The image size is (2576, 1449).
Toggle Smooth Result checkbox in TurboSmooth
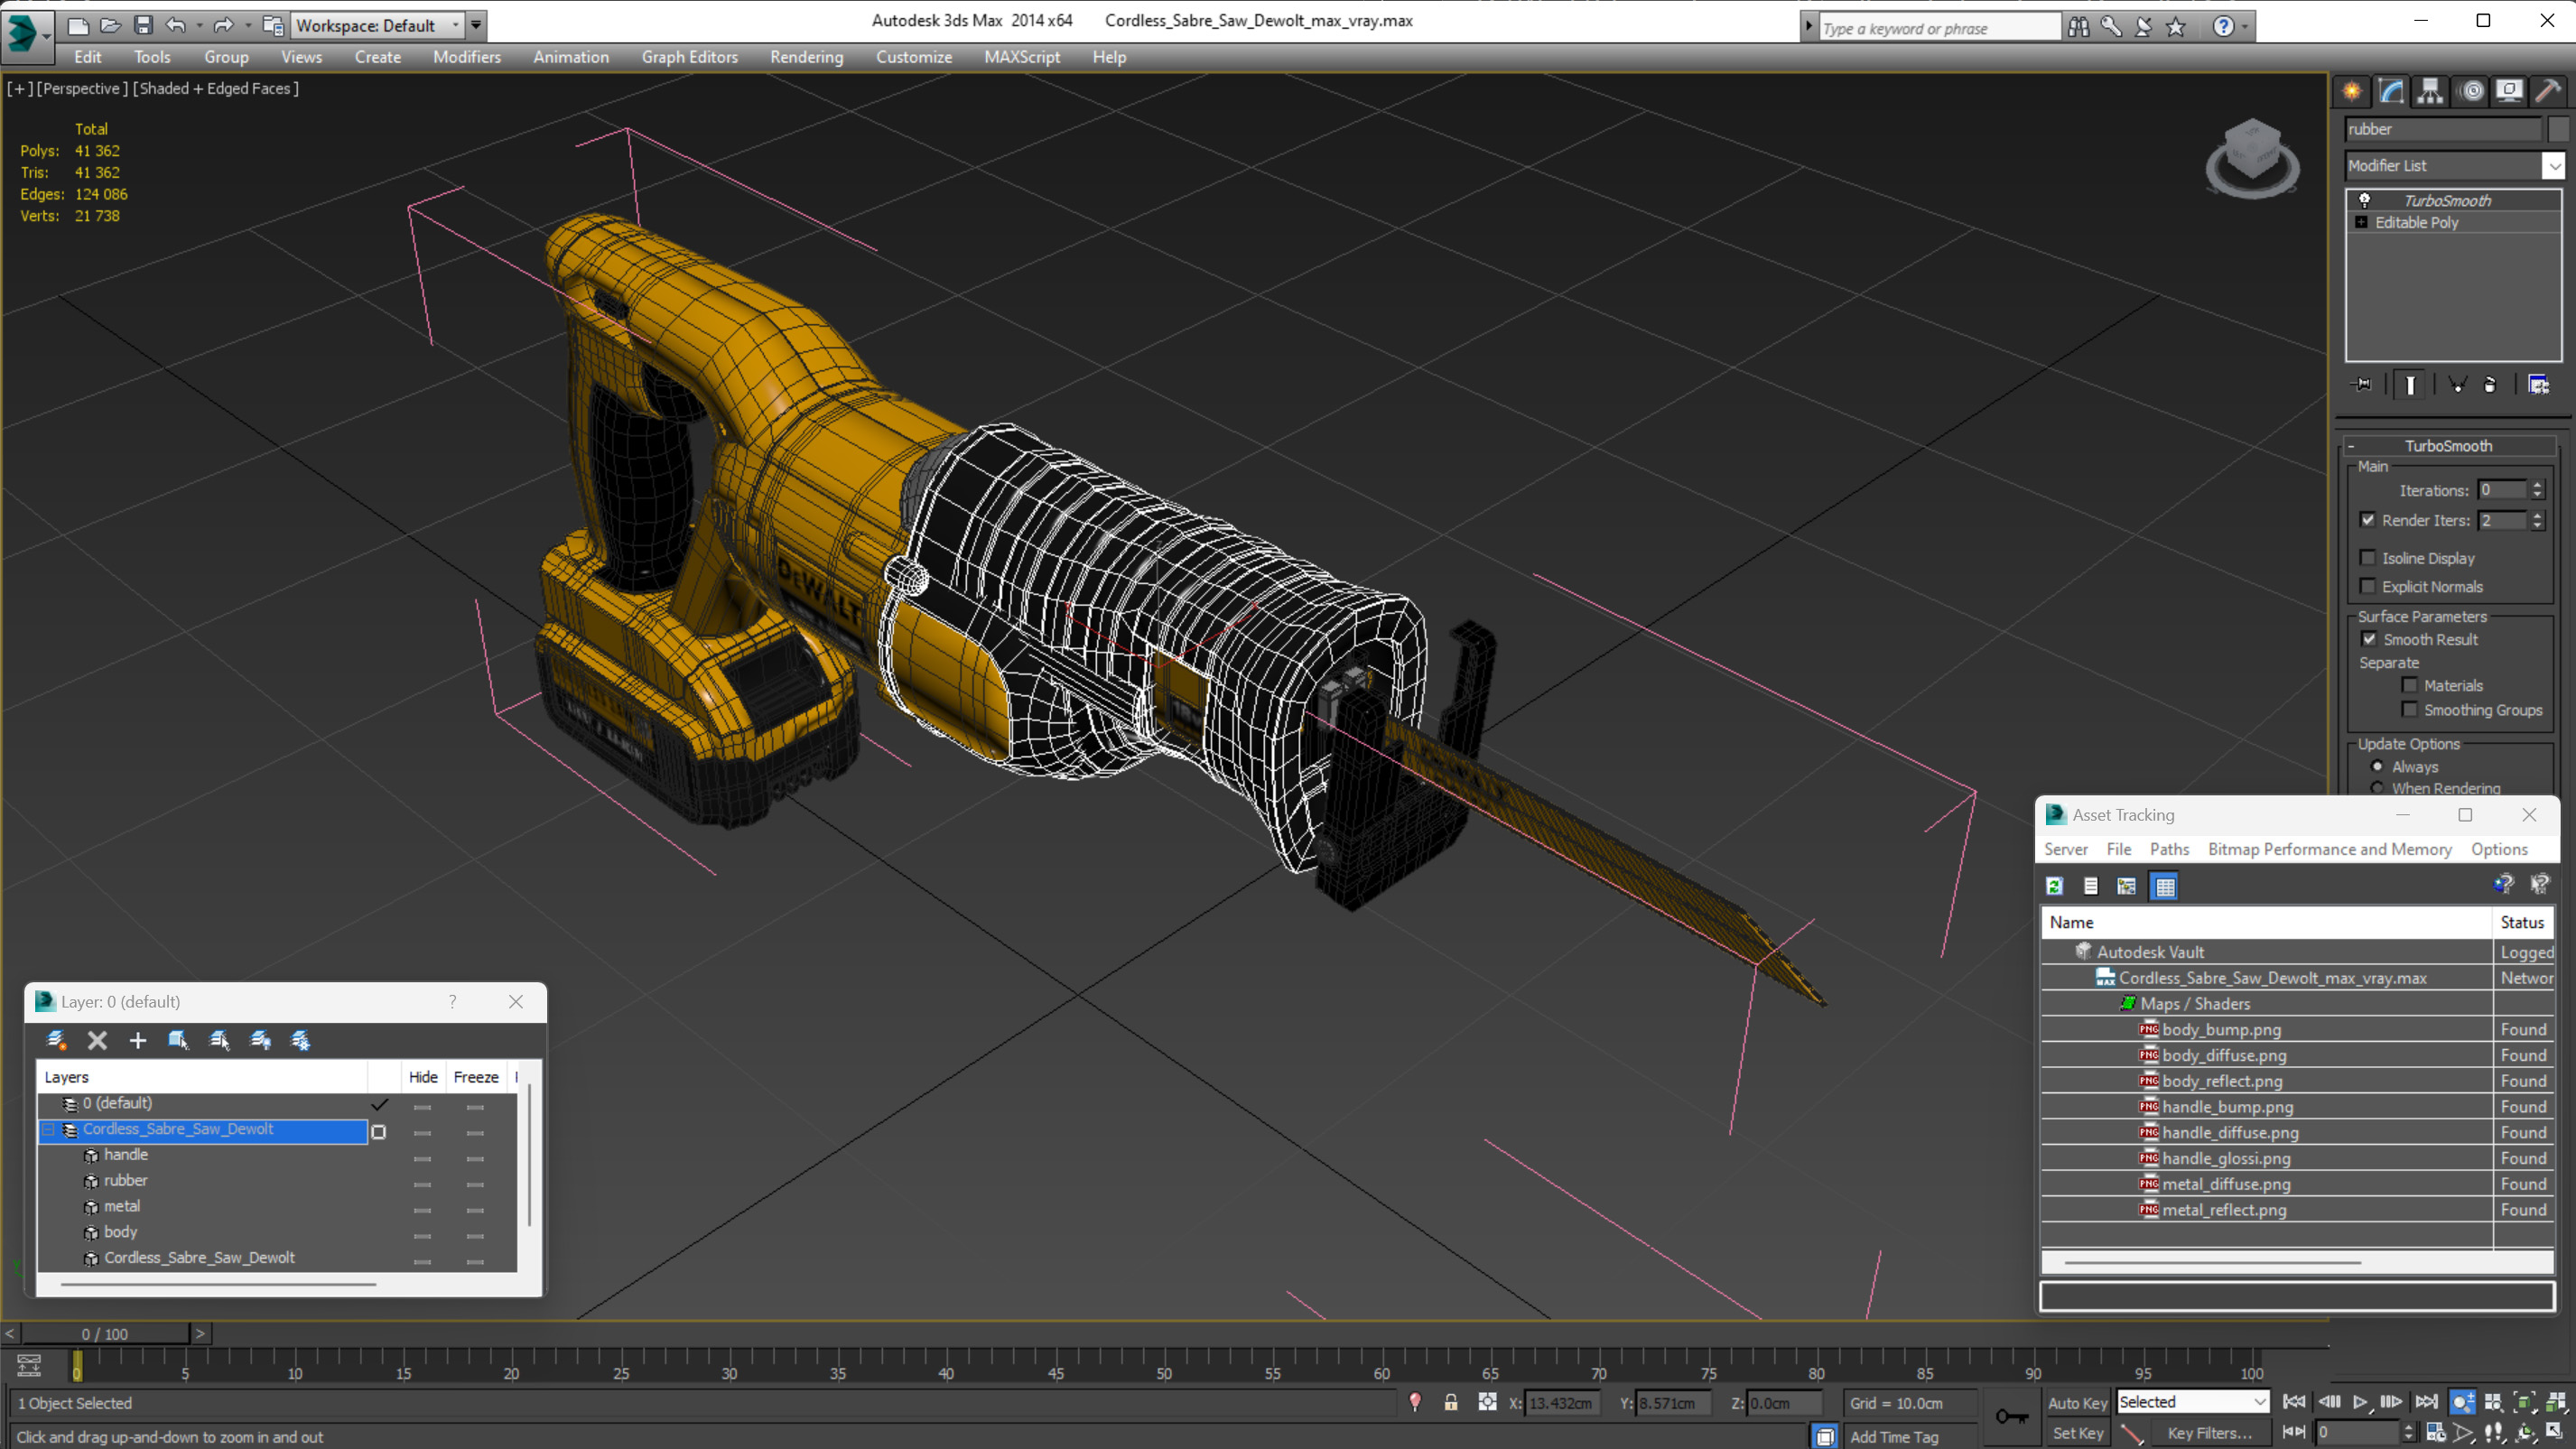tap(2369, 638)
